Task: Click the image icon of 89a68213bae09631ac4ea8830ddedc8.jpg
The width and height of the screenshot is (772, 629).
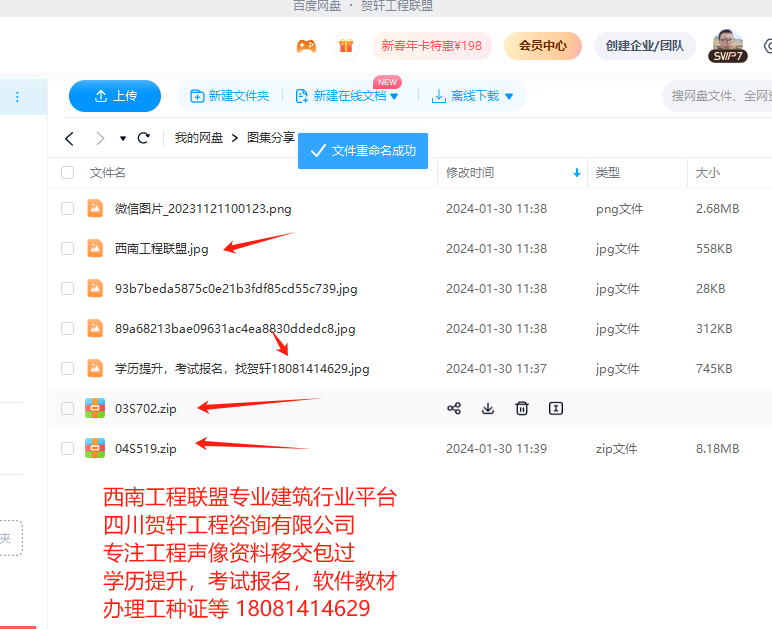Action: coord(95,328)
